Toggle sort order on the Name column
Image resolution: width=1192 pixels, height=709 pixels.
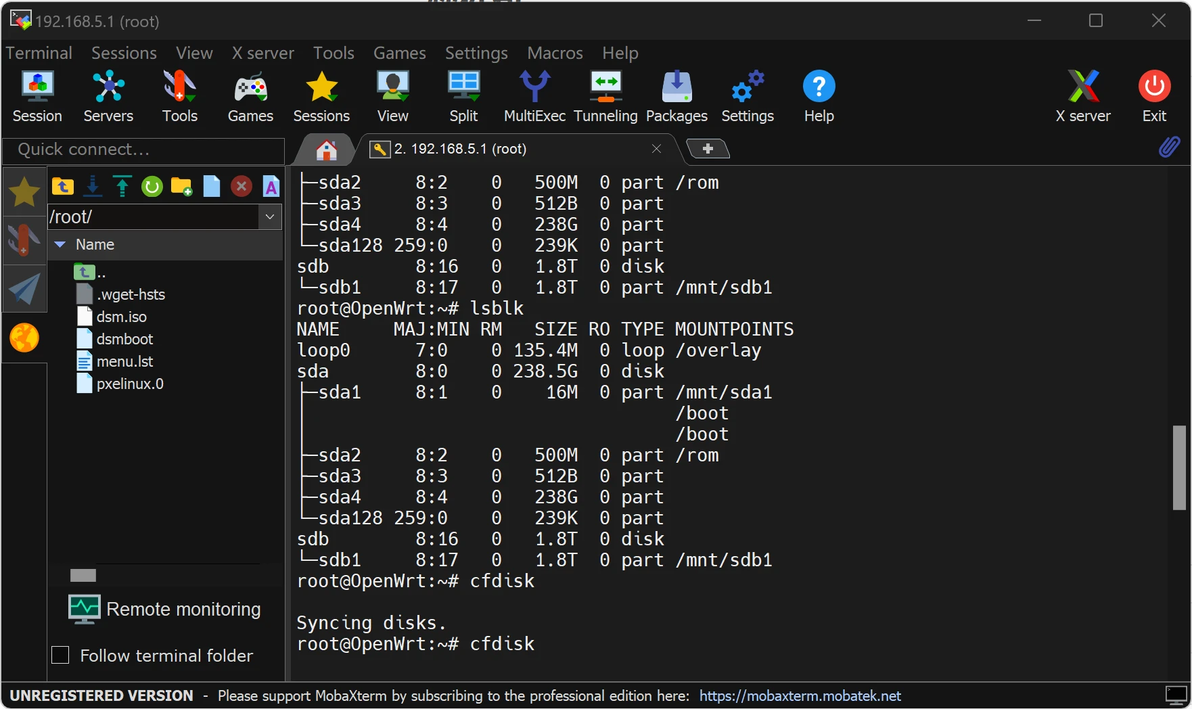[x=95, y=244]
